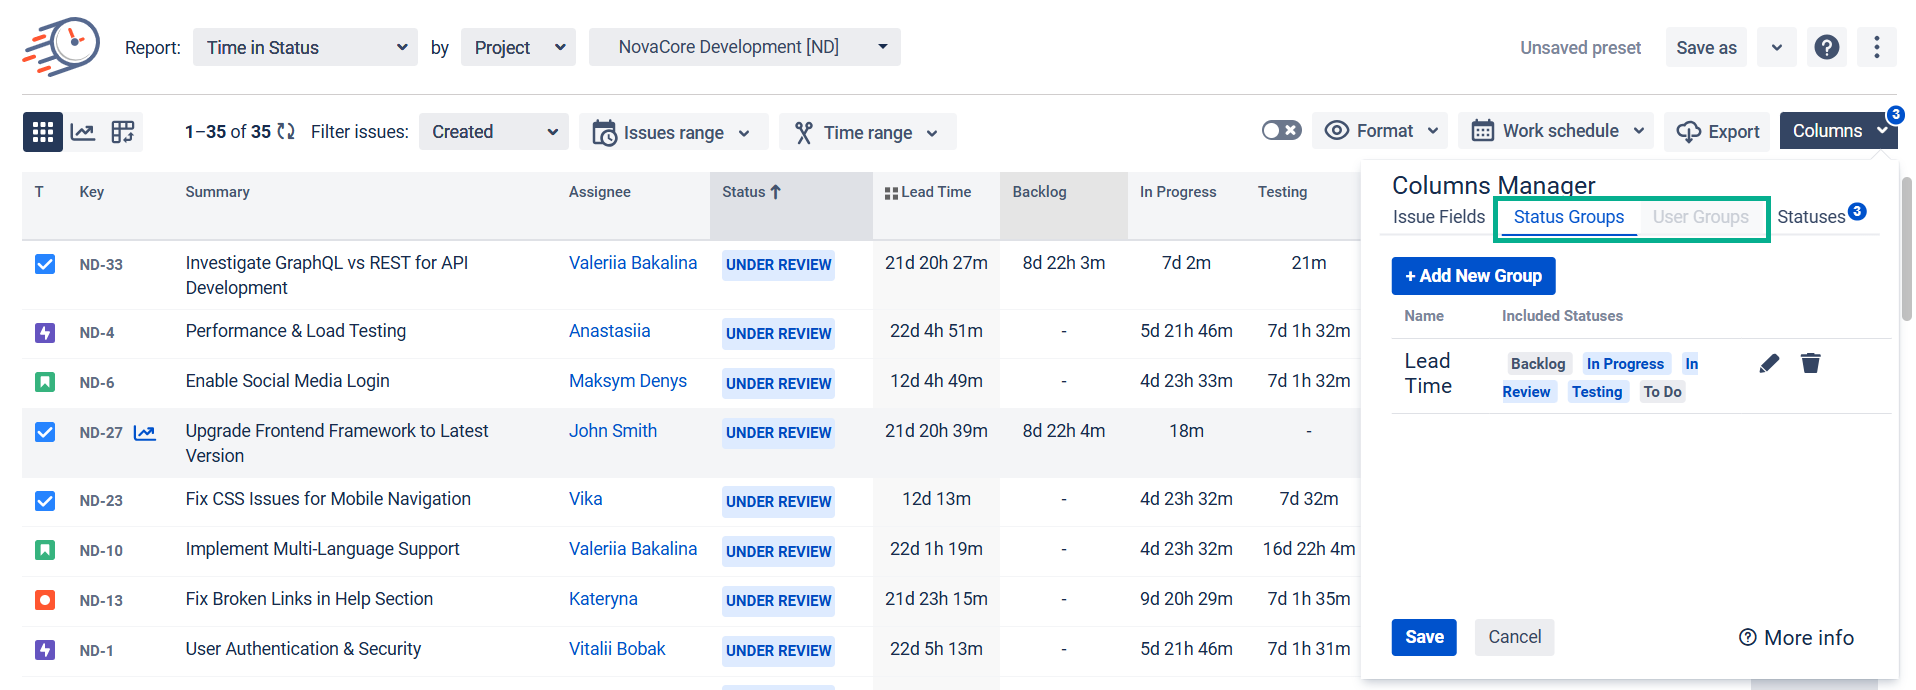
Task: Switch to the Statuses tab
Action: [1810, 217]
